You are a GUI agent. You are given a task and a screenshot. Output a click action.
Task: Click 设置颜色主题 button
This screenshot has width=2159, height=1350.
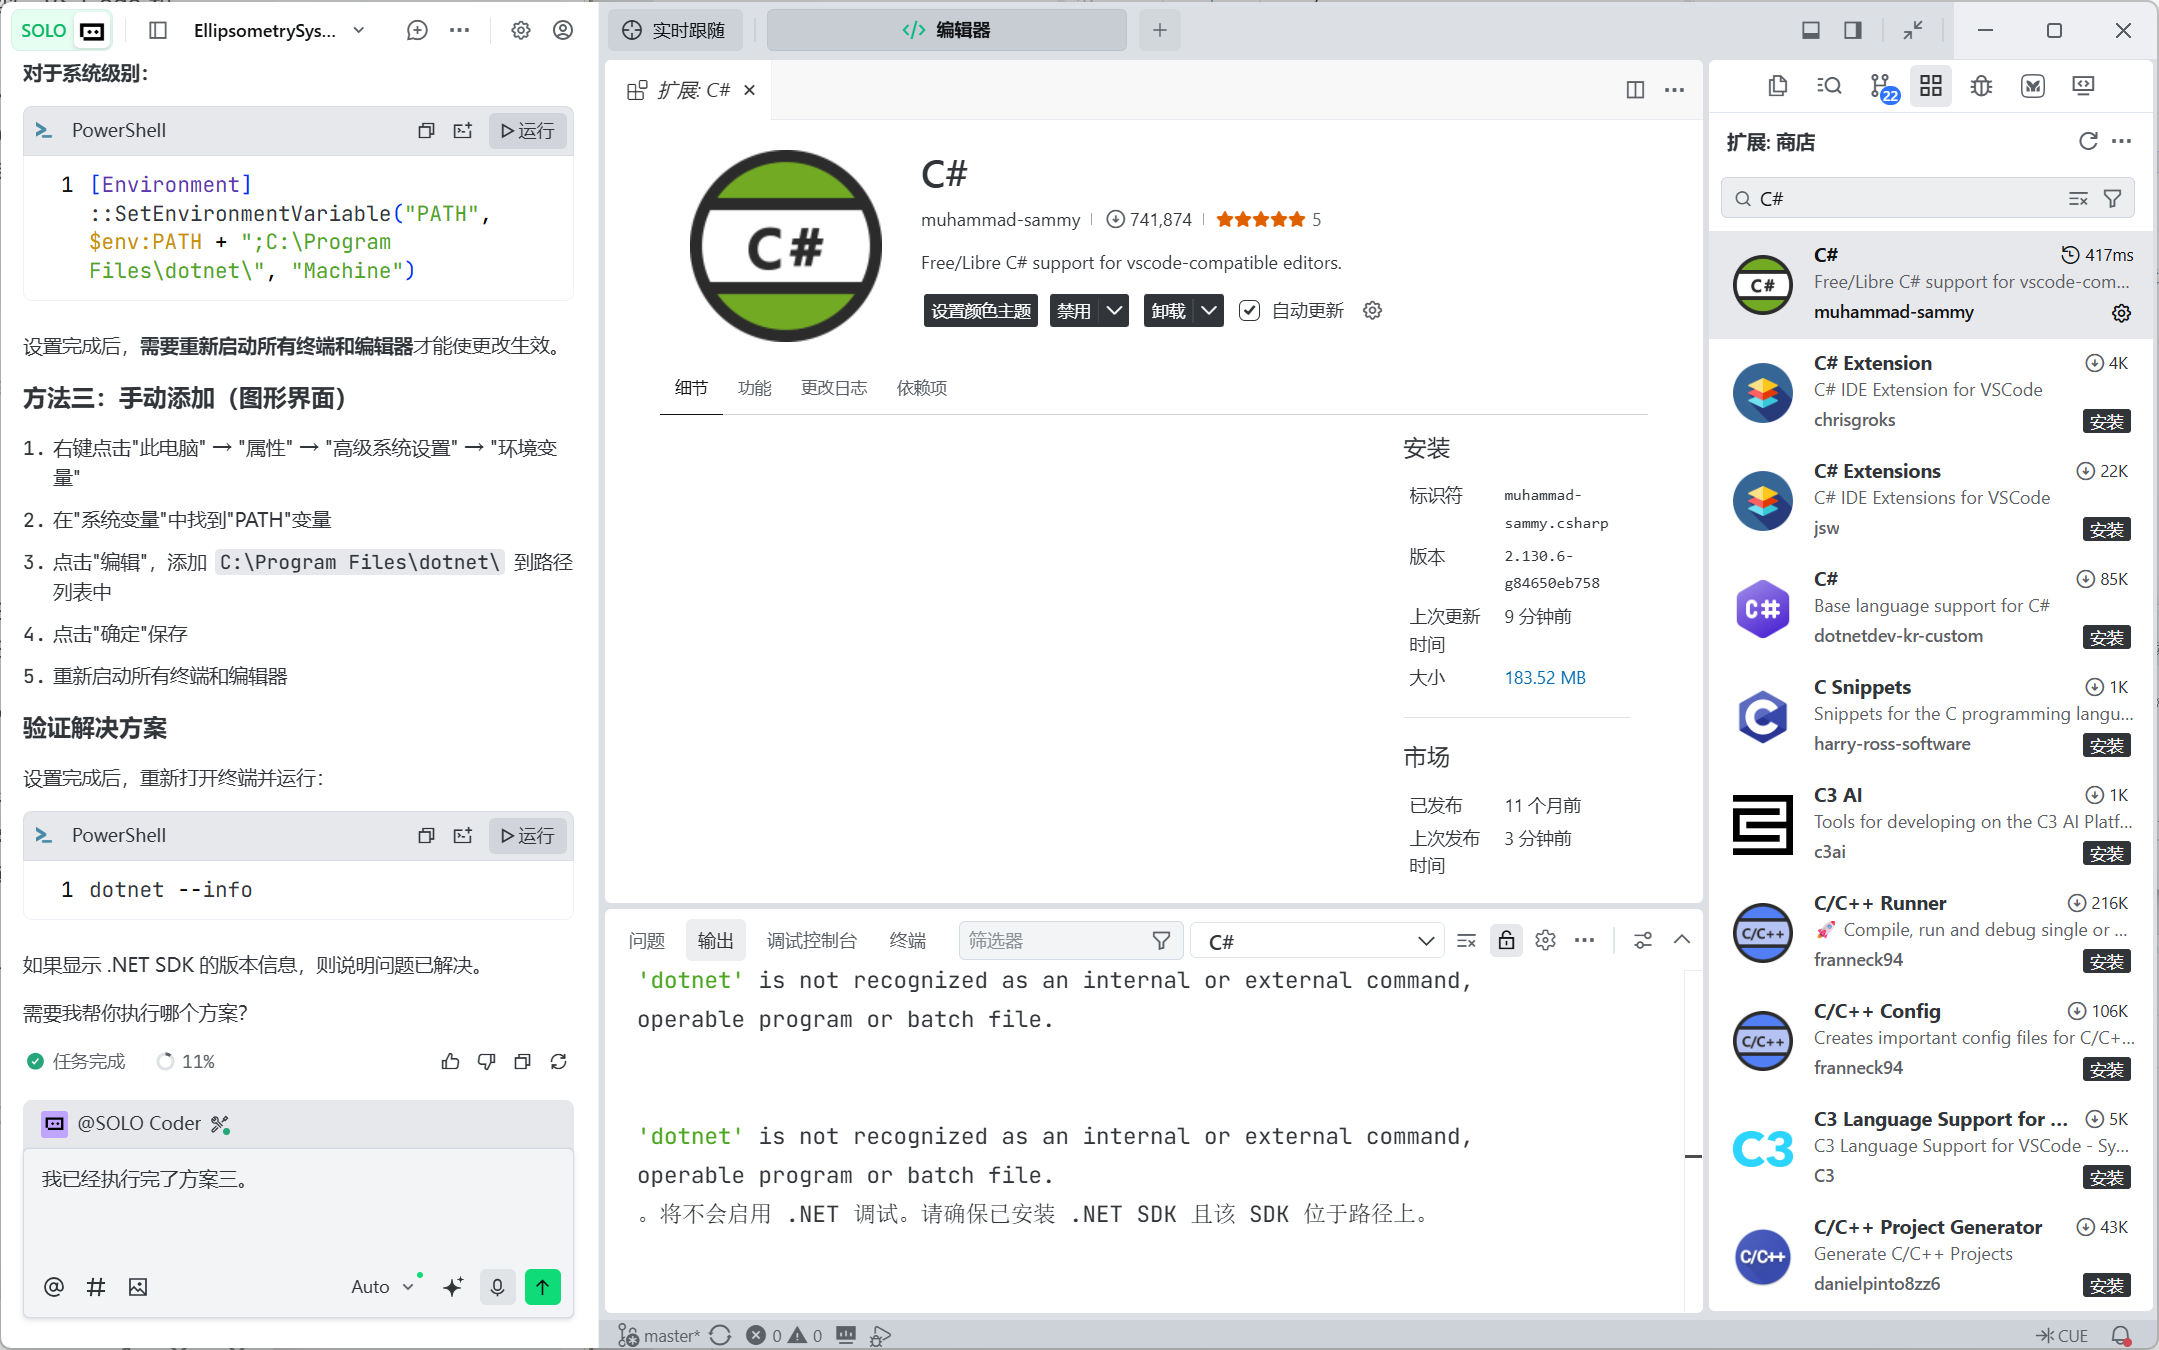[x=980, y=311]
